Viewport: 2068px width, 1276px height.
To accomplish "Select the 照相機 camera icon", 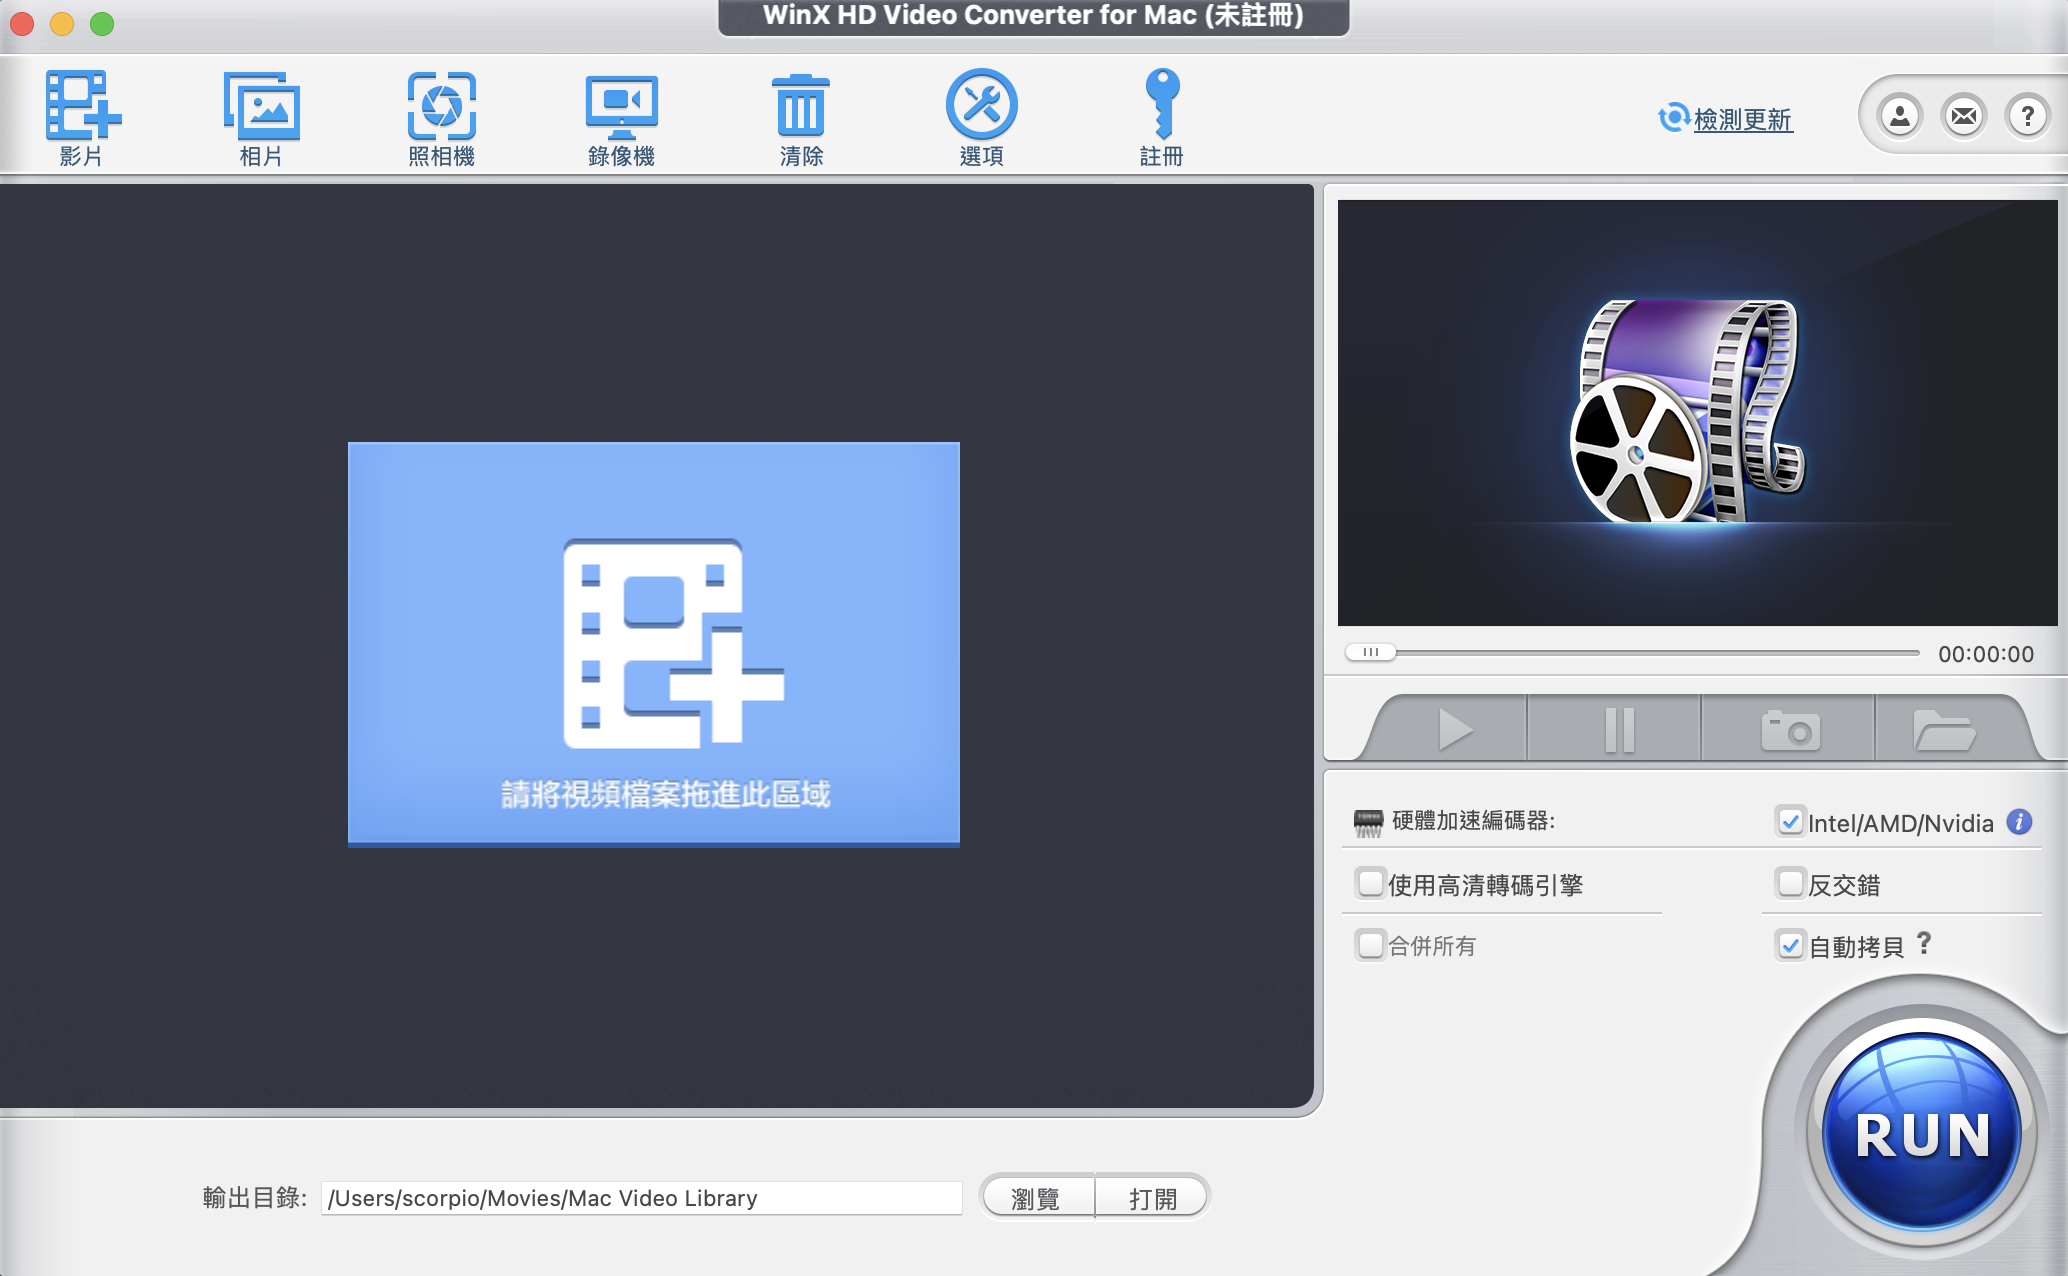I will click(441, 106).
